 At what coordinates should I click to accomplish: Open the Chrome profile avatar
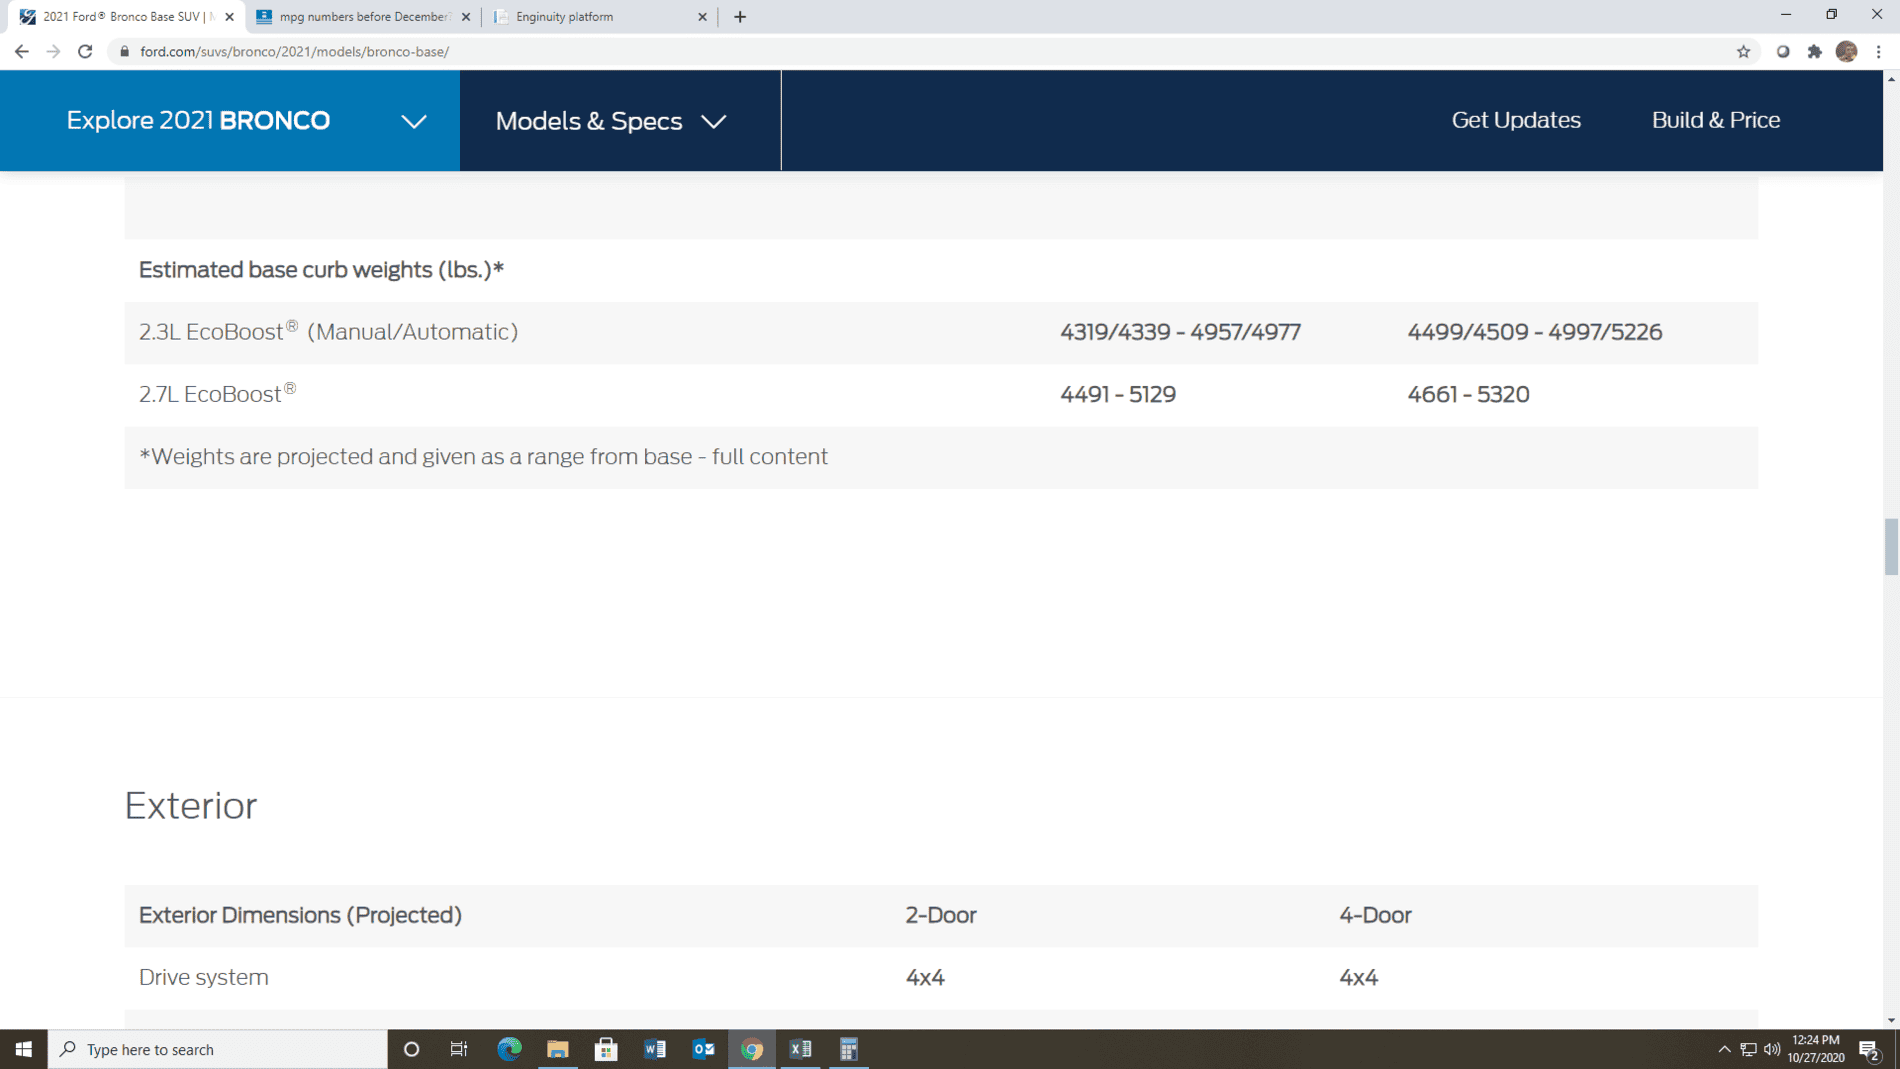[1846, 51]
